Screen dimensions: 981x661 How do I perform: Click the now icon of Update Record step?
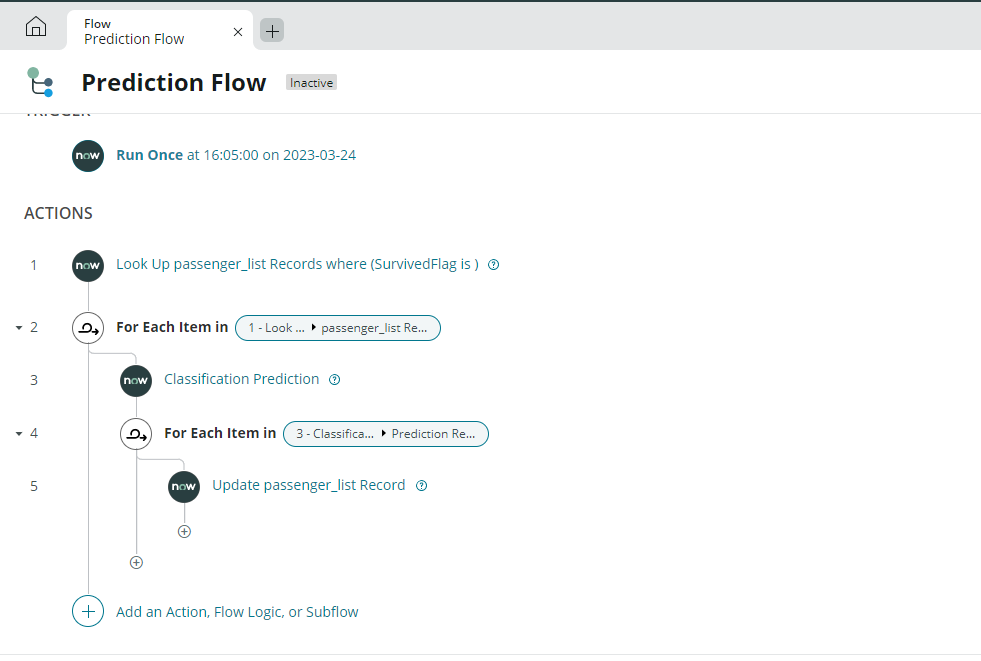[184, 487]
